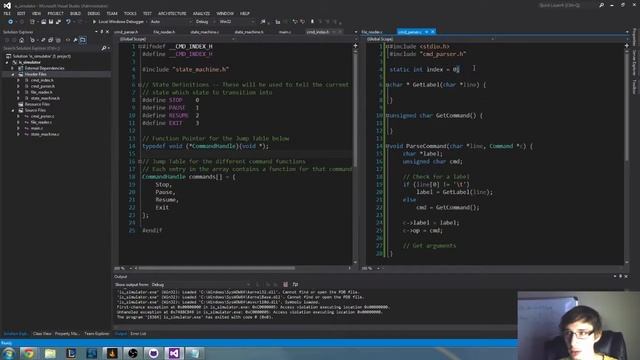Image resolution: width=640 pixels, height=360 pixels.
Task: Switch to Team Explorer tab
Action: (97, 334)
